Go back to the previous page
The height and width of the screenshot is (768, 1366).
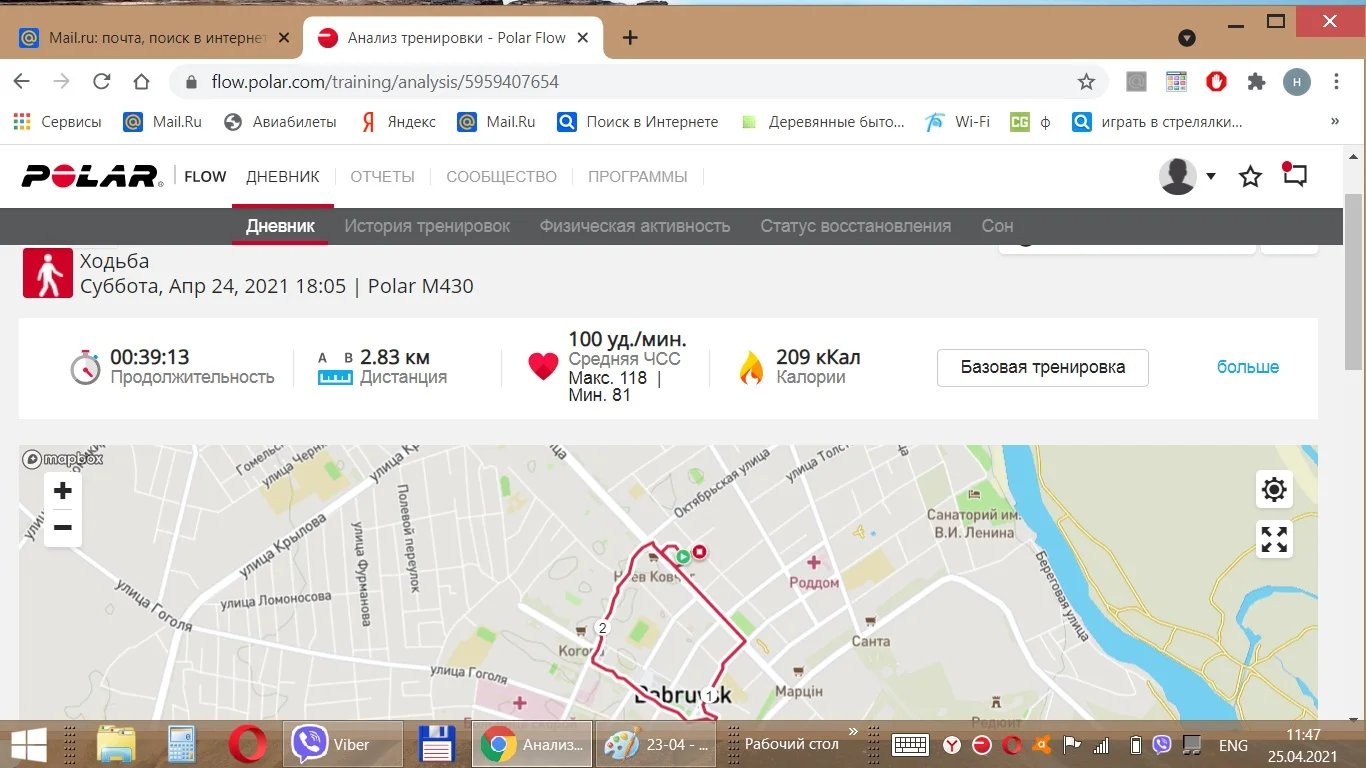(x=21, y=82)
